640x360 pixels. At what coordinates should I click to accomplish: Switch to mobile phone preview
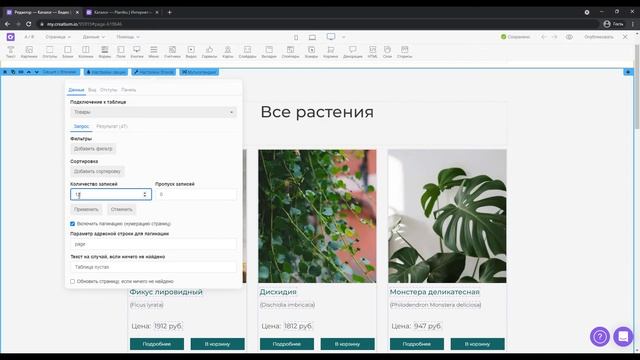[296, 37]
